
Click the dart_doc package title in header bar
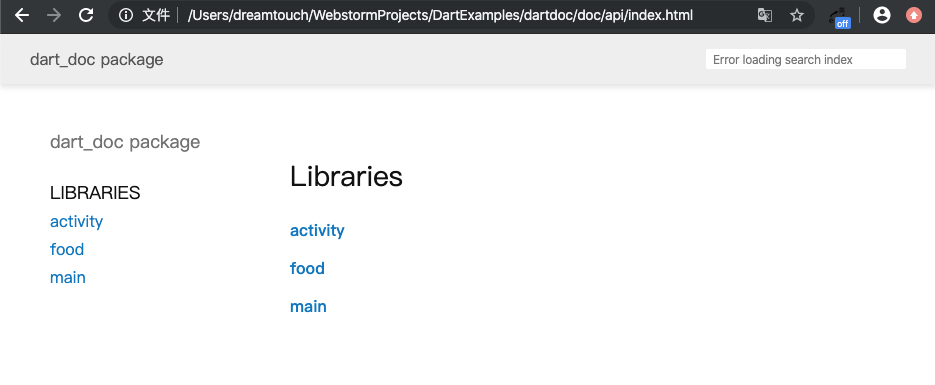coord(97,60)
